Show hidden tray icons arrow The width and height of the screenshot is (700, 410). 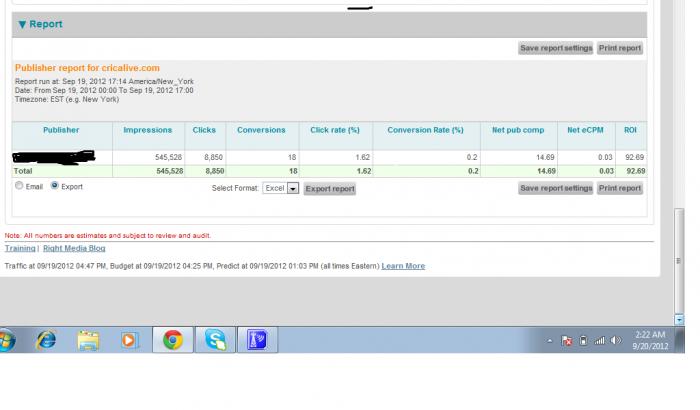[x=550, y=341]
